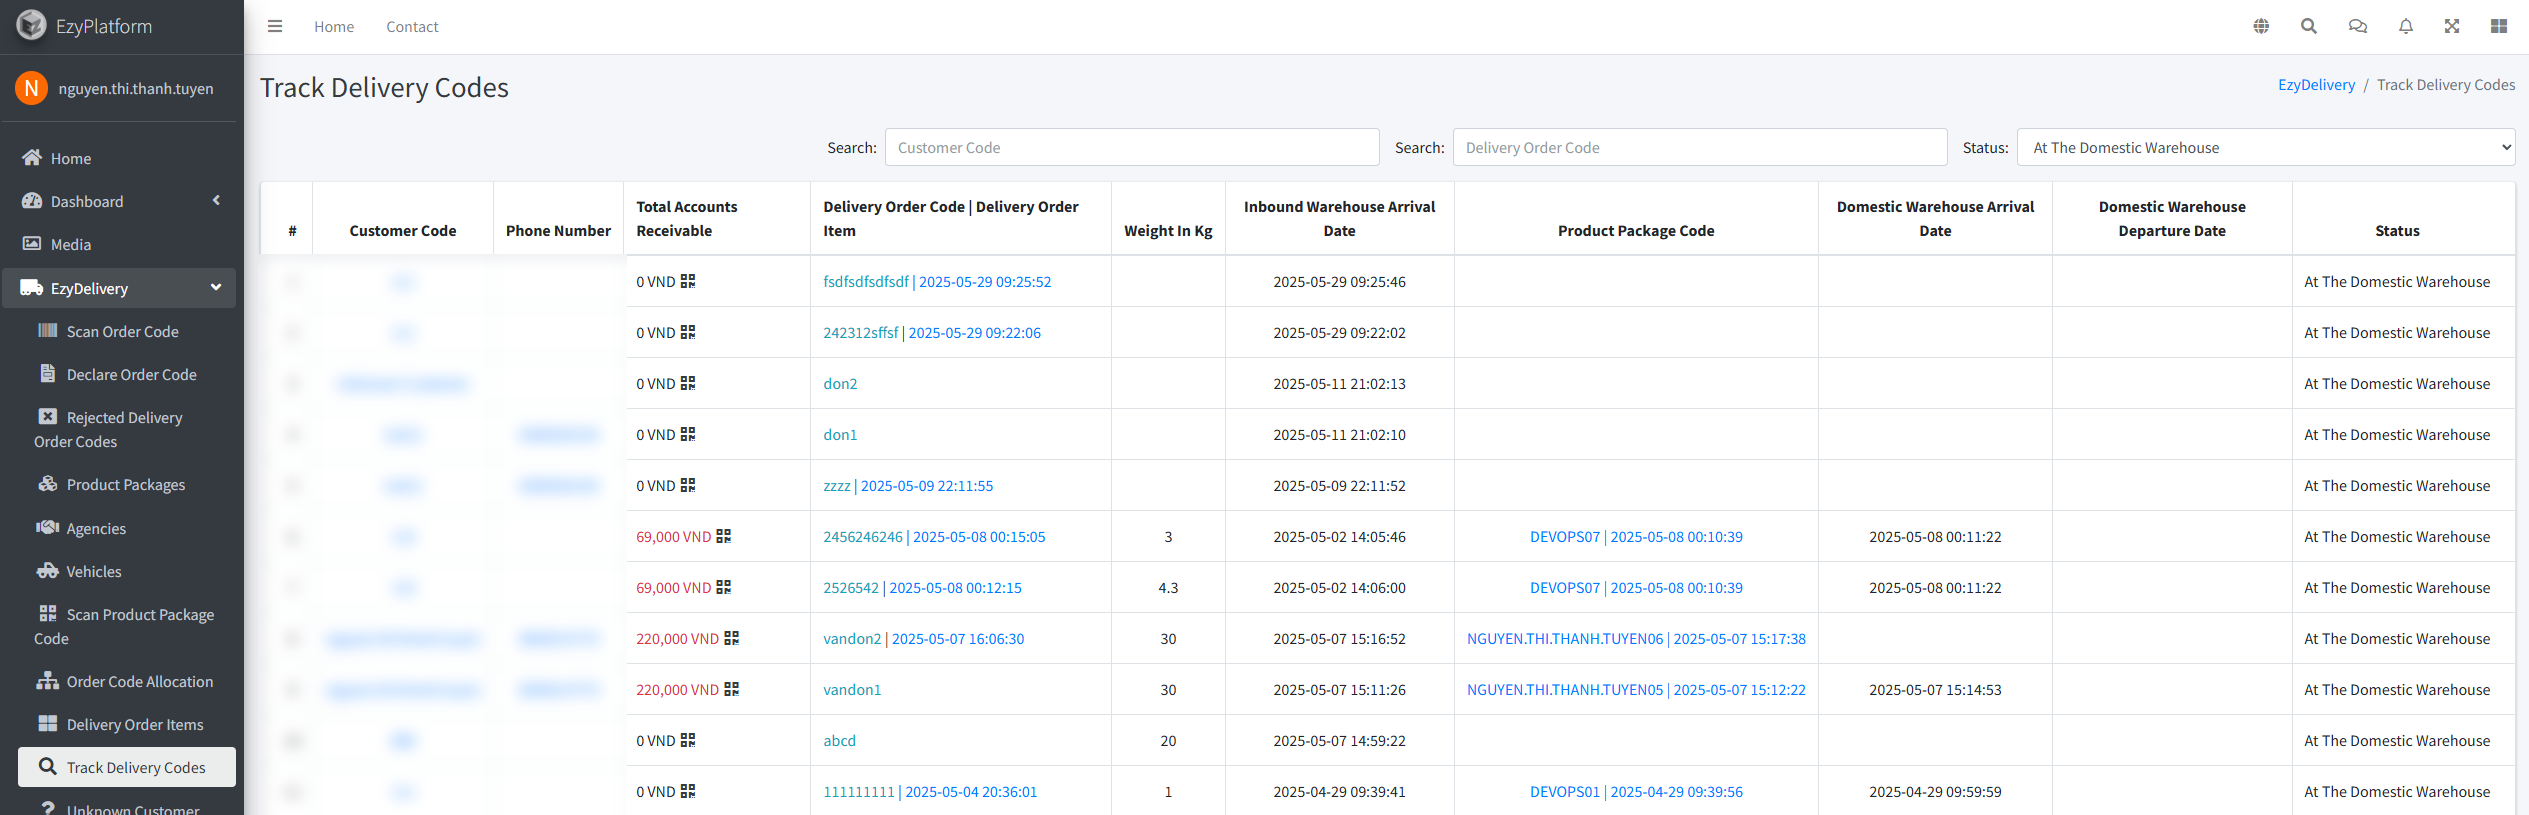Open Media in the sidebar
This screenshot has height=815, width=2529.
click(x=120, y=244)
